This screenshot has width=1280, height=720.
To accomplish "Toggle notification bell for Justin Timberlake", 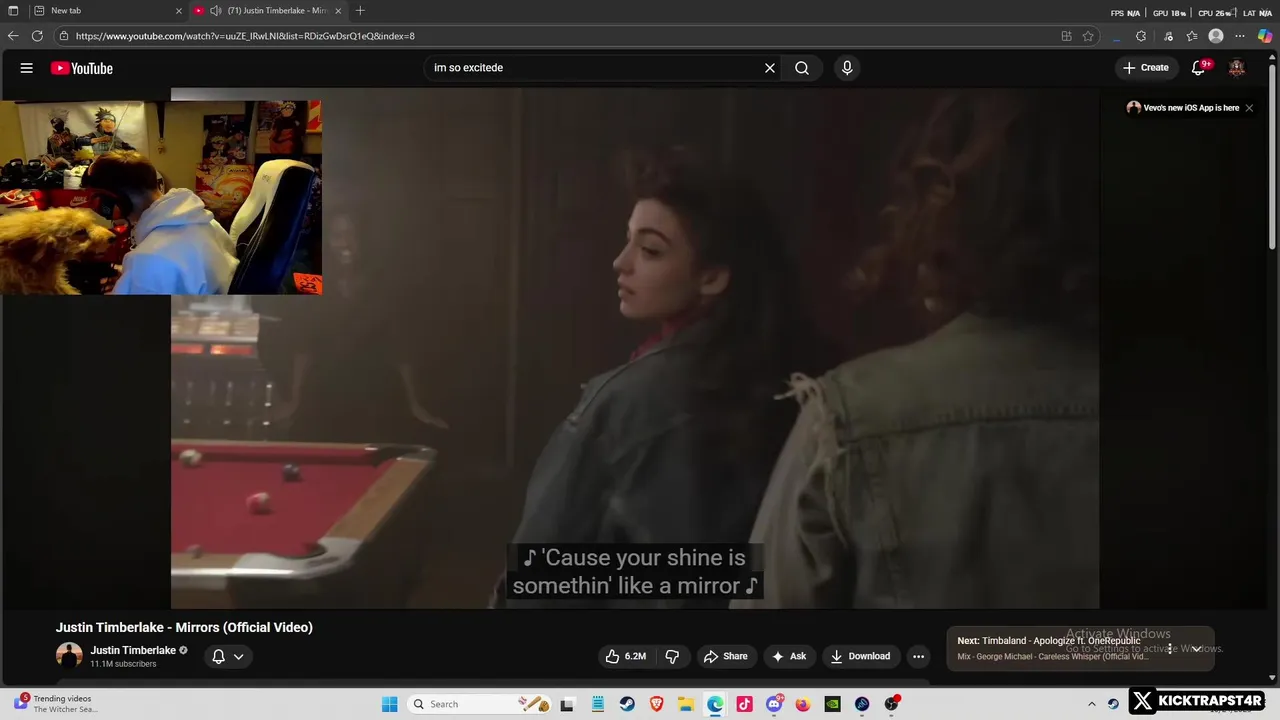I will 218,656.
